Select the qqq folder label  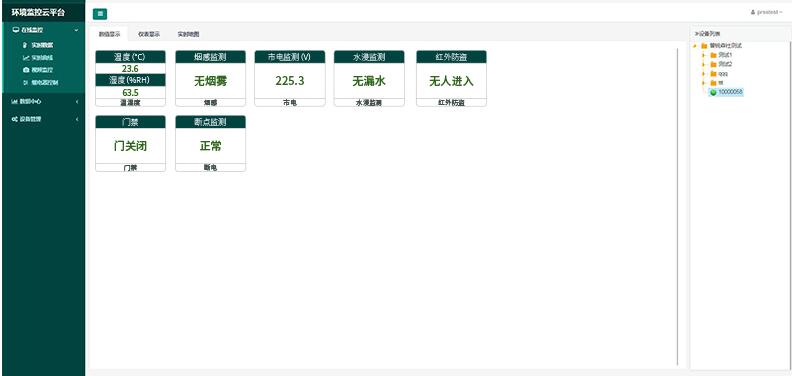[723, 73]
